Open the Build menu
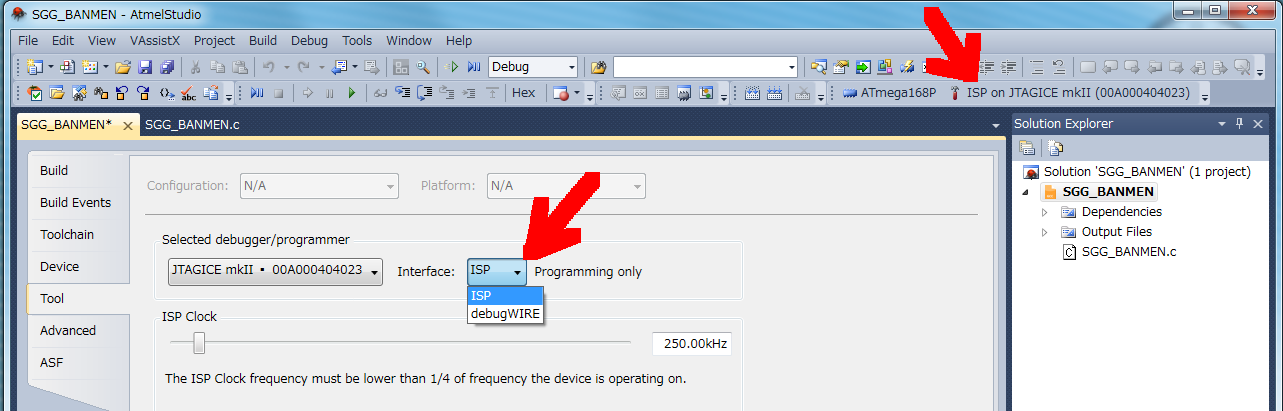This screenshot has height=411, width=1283. click(x=263, y=41)
